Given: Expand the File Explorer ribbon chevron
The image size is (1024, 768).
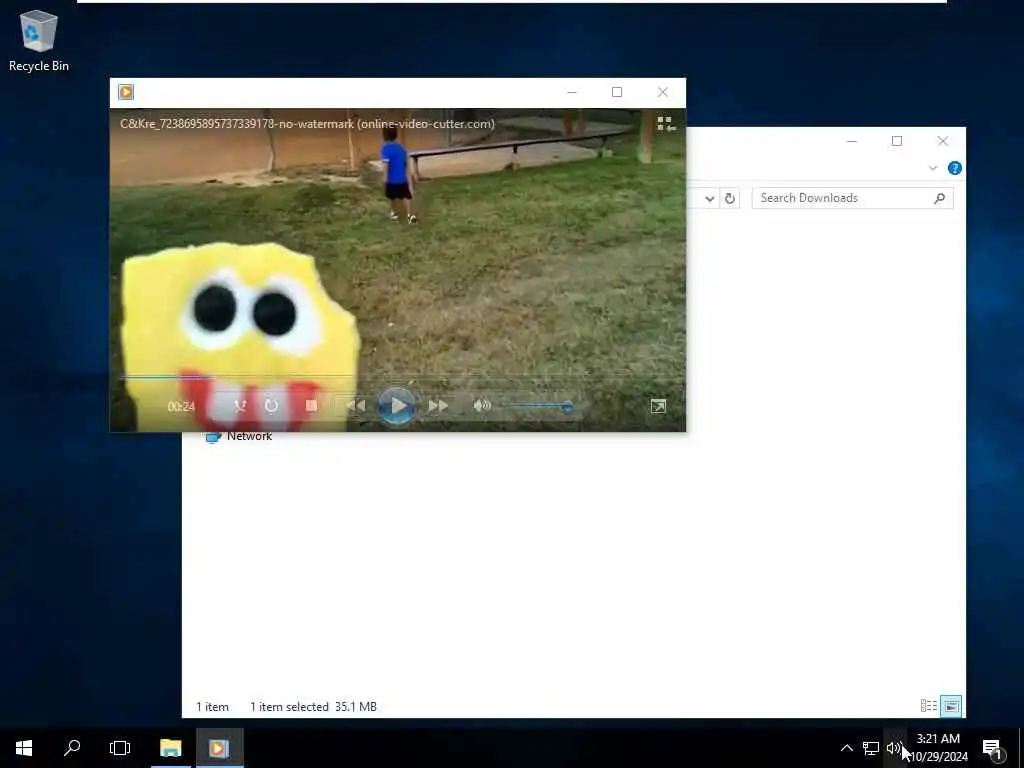Looking at the screenshot, I should (x=933, y=168).
